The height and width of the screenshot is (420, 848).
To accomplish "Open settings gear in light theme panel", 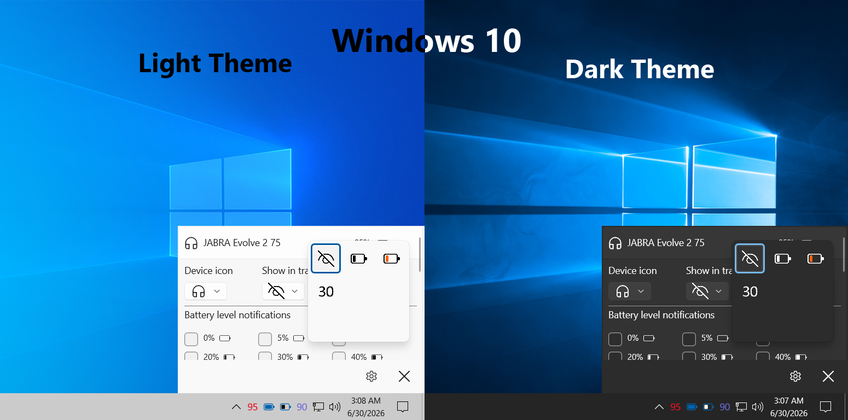I will (x=371, y=376).
